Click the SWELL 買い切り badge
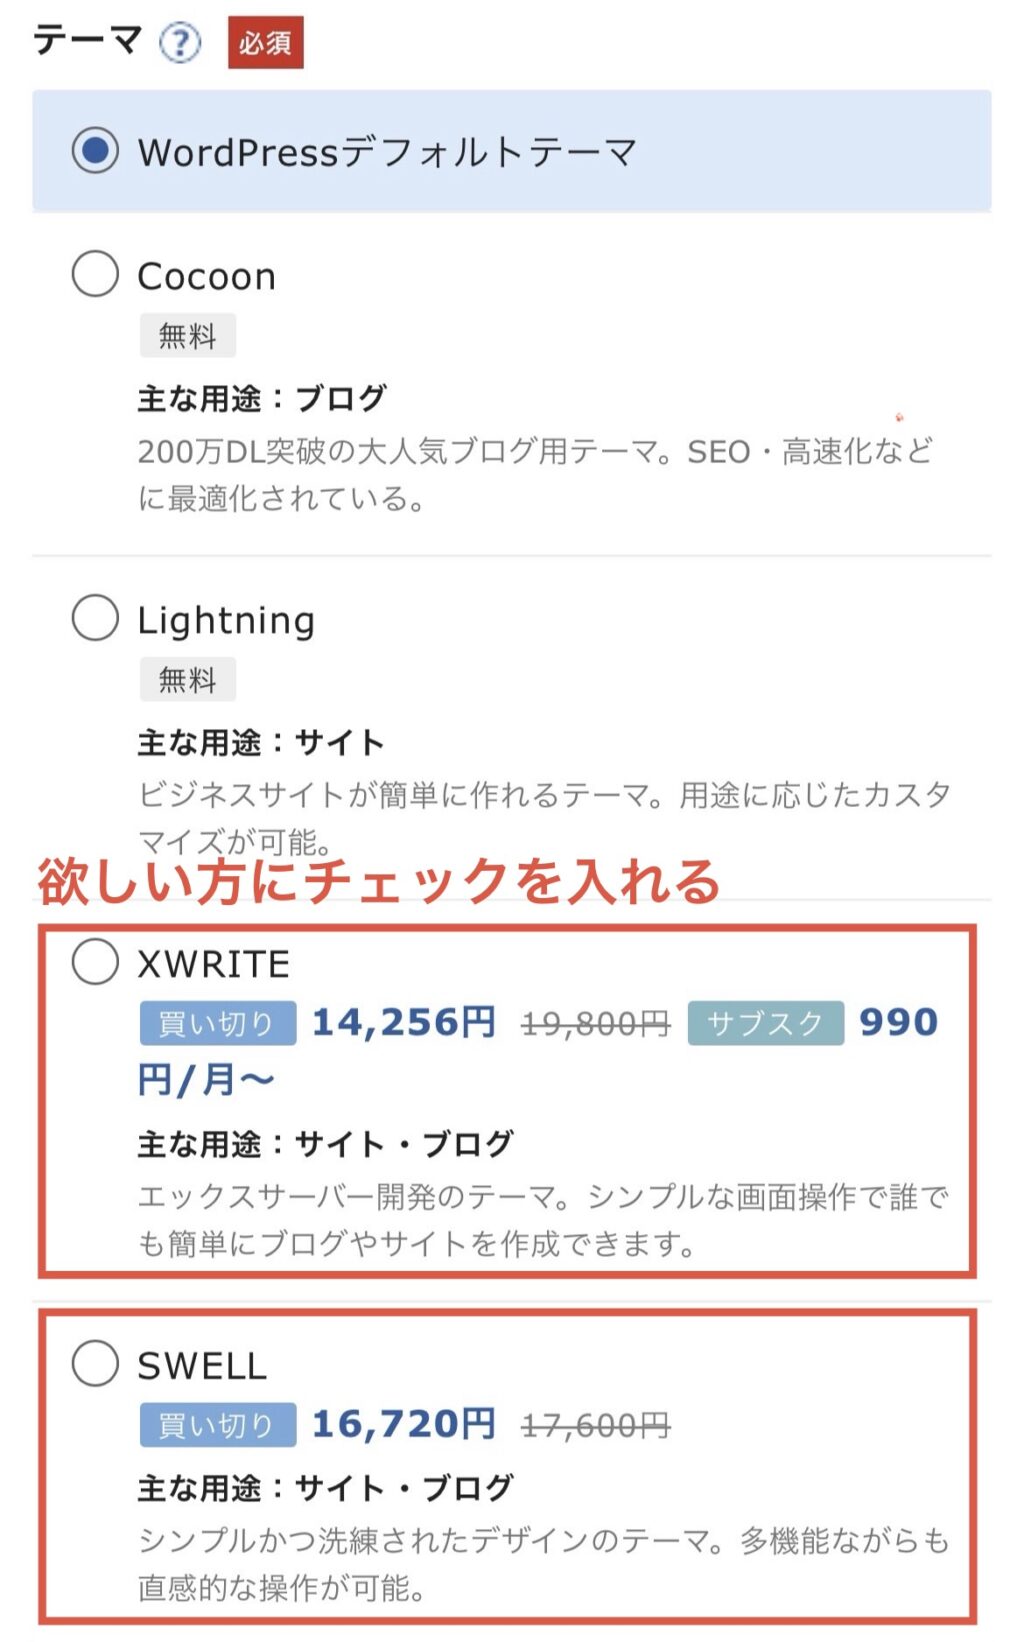 218,1425
